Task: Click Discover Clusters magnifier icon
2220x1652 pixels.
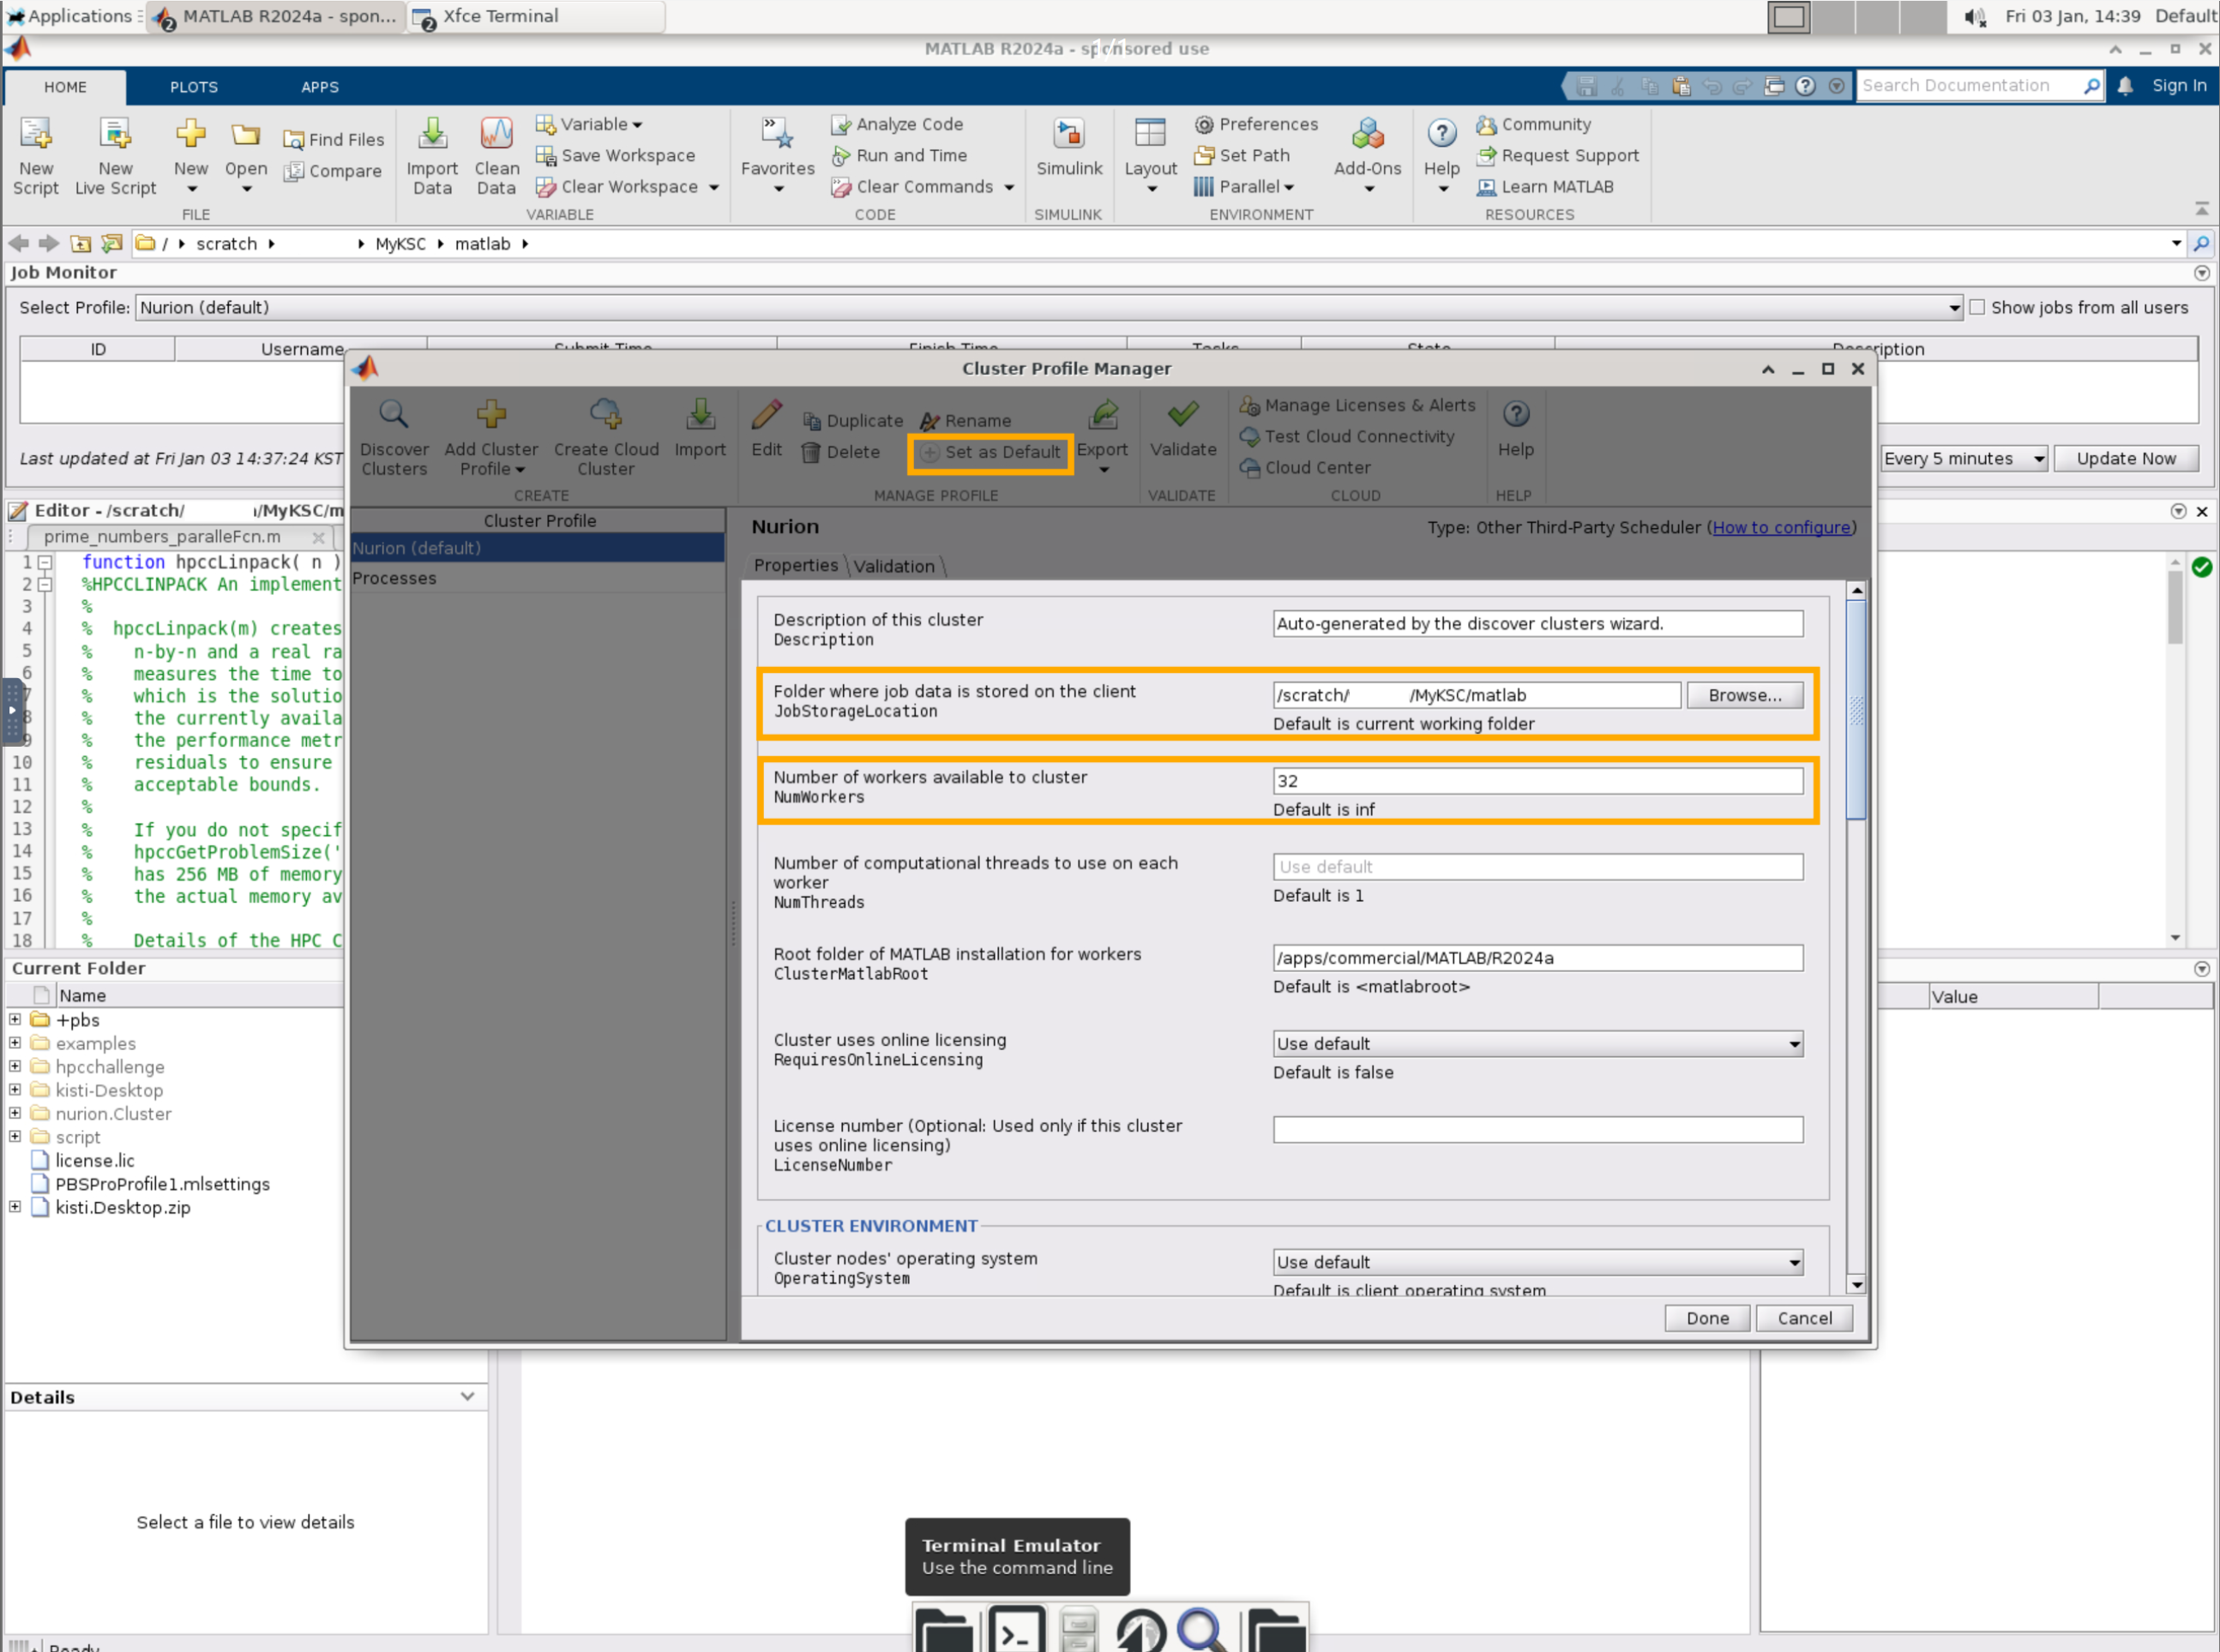Action: click(x=393, y=414)
